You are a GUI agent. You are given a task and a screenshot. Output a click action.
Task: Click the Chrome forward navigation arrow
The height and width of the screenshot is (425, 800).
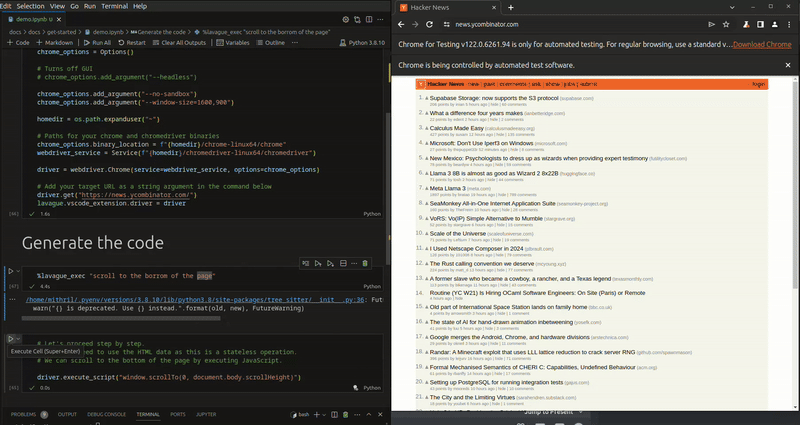(415, 24)
